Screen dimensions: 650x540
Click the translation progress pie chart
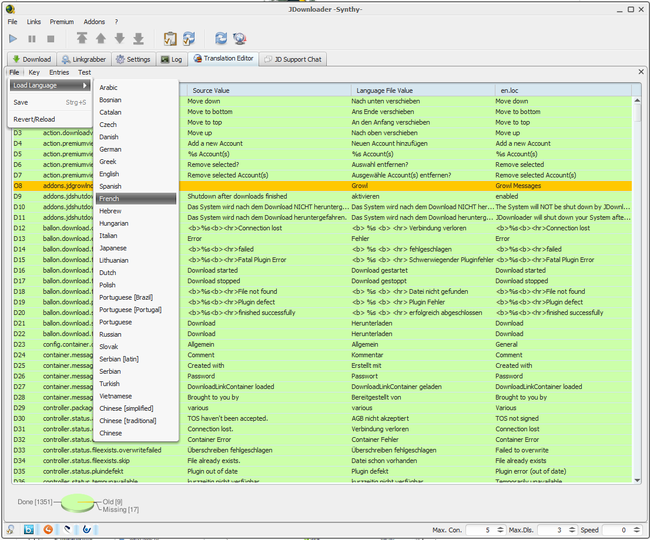(78, 503)
